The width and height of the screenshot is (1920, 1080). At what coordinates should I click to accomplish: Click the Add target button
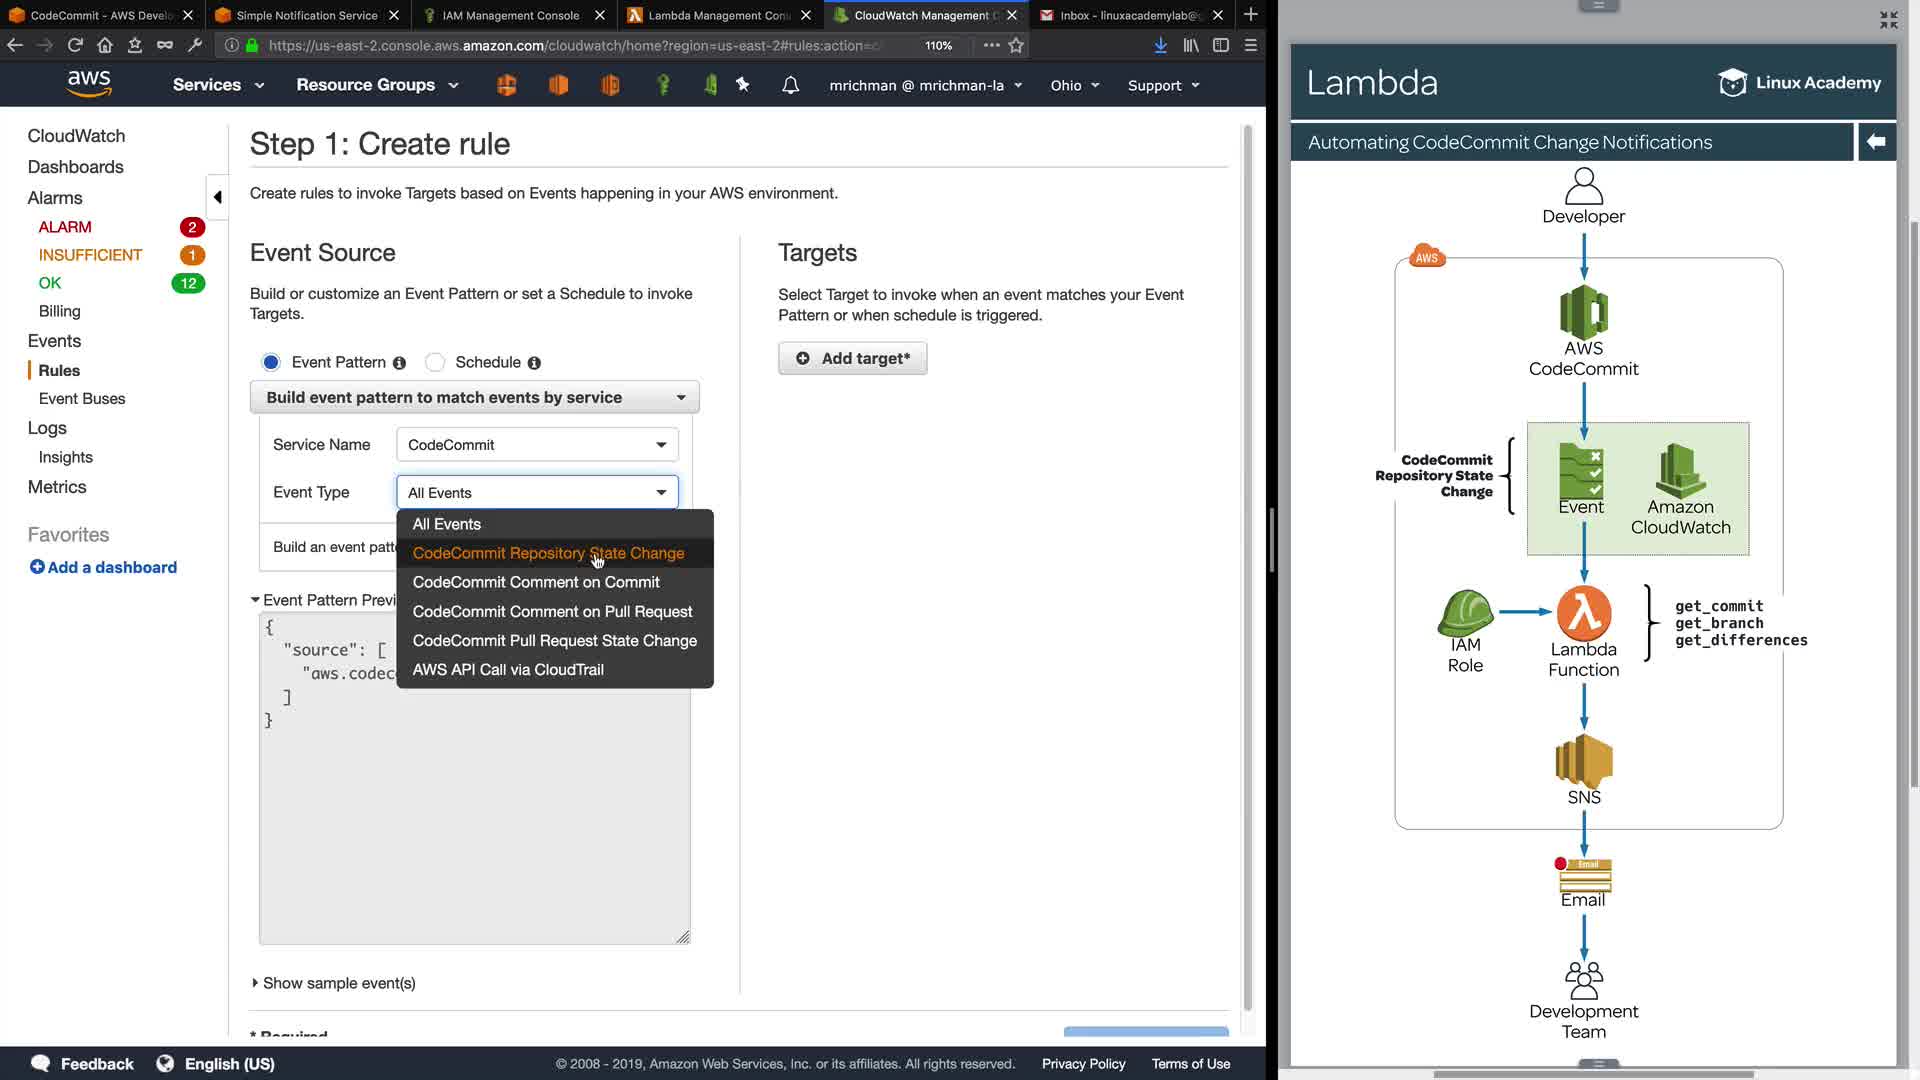coord(852,358)
